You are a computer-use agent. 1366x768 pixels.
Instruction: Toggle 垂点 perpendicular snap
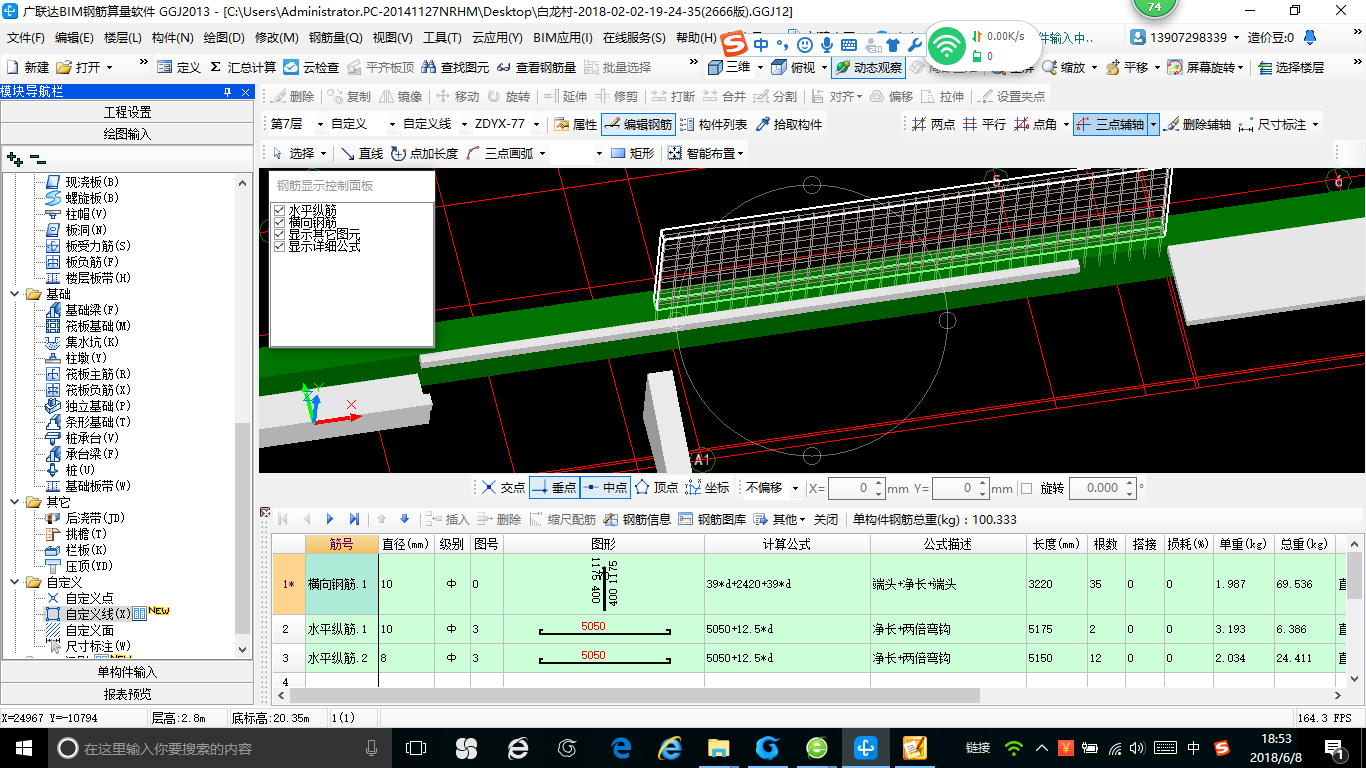pyautogui.click(x=554, y=487)
